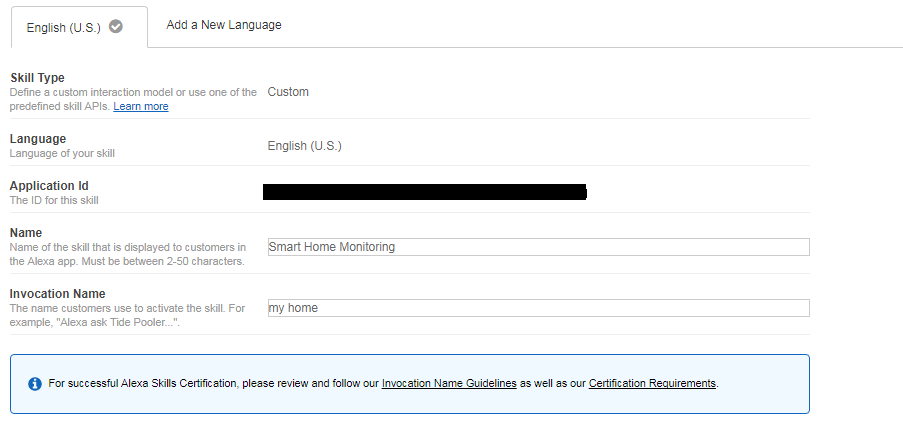Viewport: 903px width, 427px height.
Task: Open the Invocation Name Guidelines link
Action: 449,383
